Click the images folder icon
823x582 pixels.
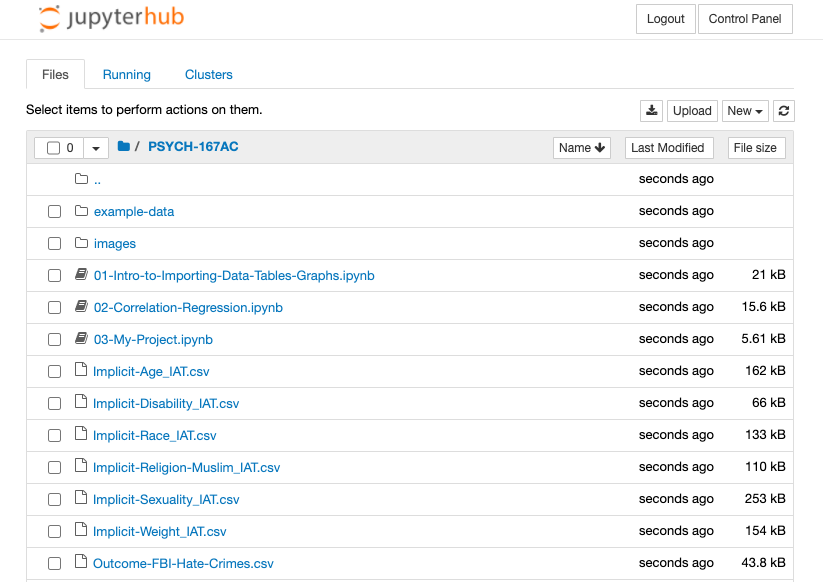pyautogui.click(x=82, y=243)
